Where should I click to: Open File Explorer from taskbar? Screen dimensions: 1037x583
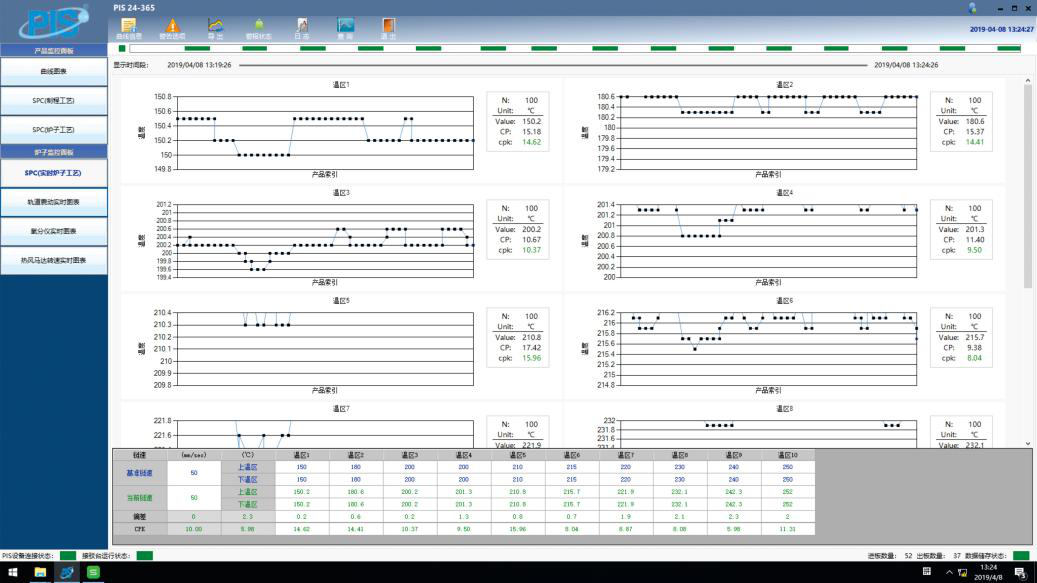40,572
